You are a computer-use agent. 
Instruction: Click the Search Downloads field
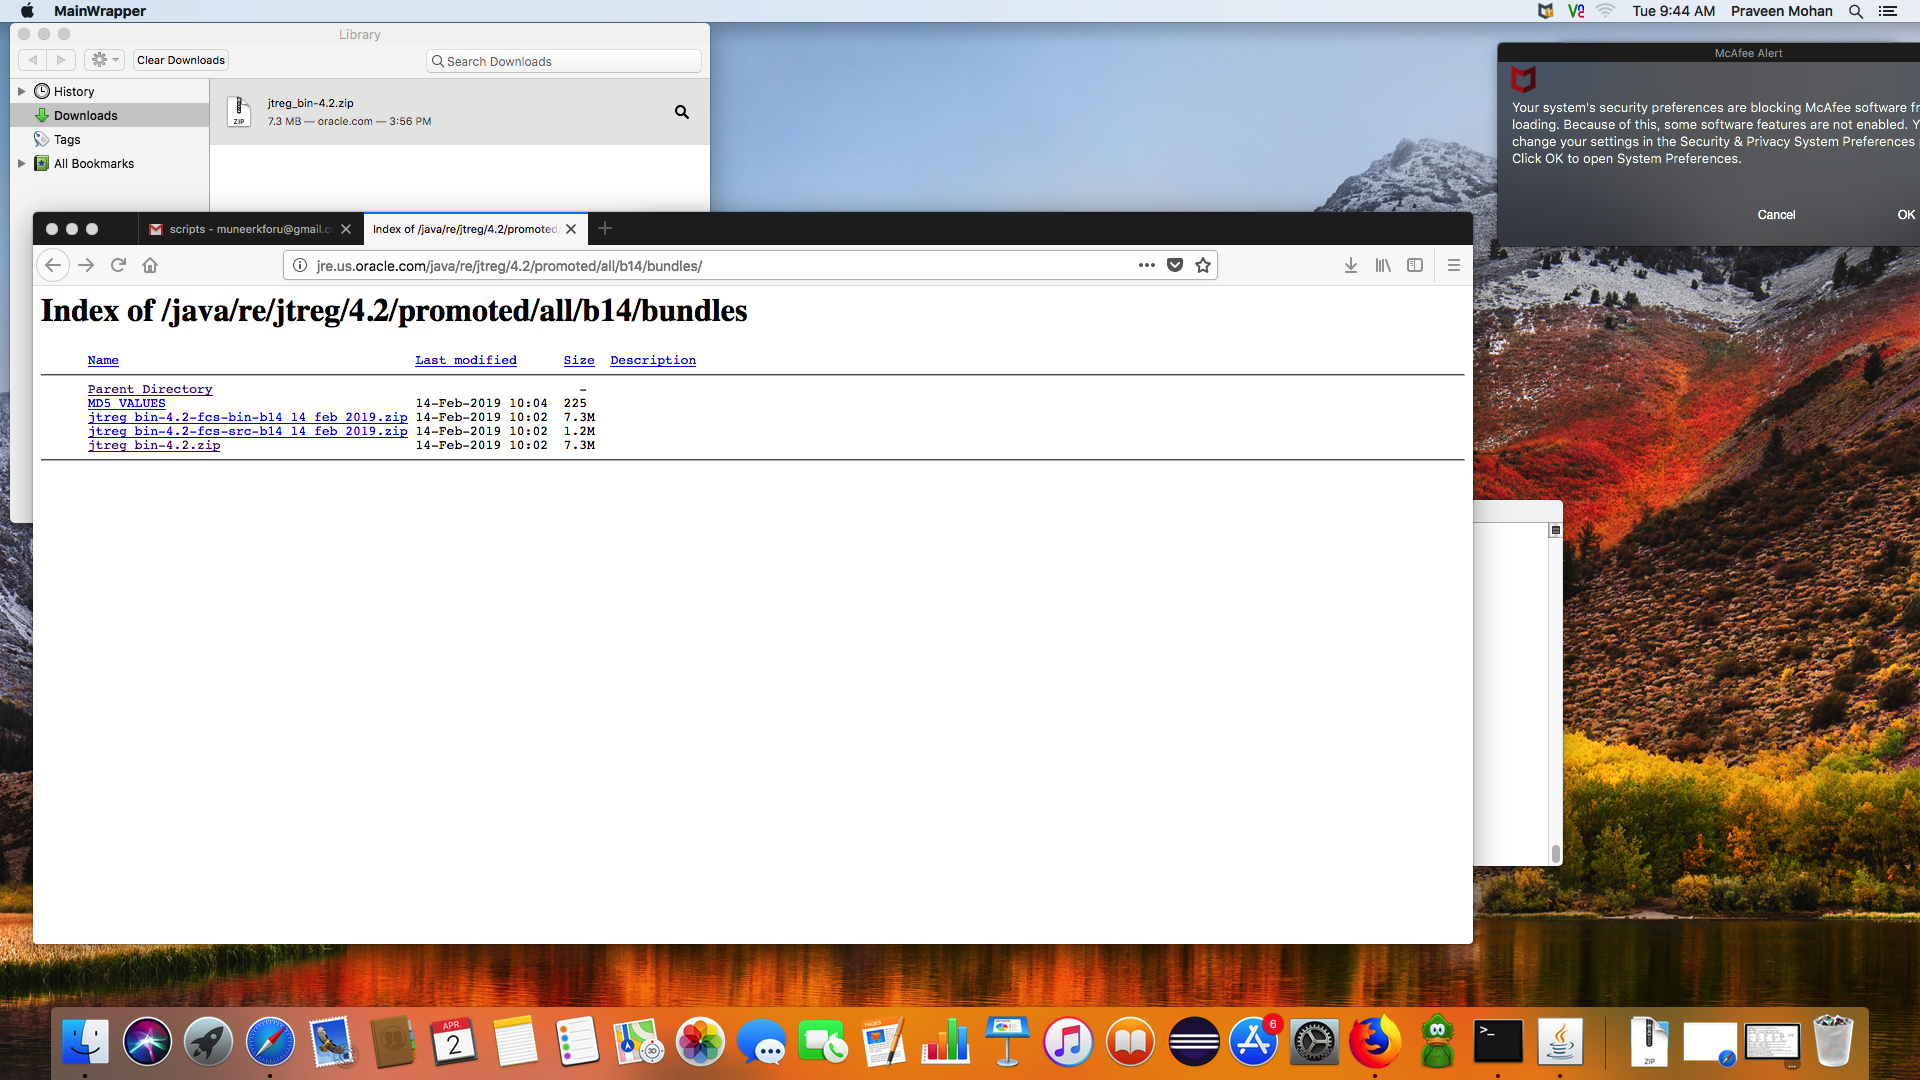(x=565, y=61)
